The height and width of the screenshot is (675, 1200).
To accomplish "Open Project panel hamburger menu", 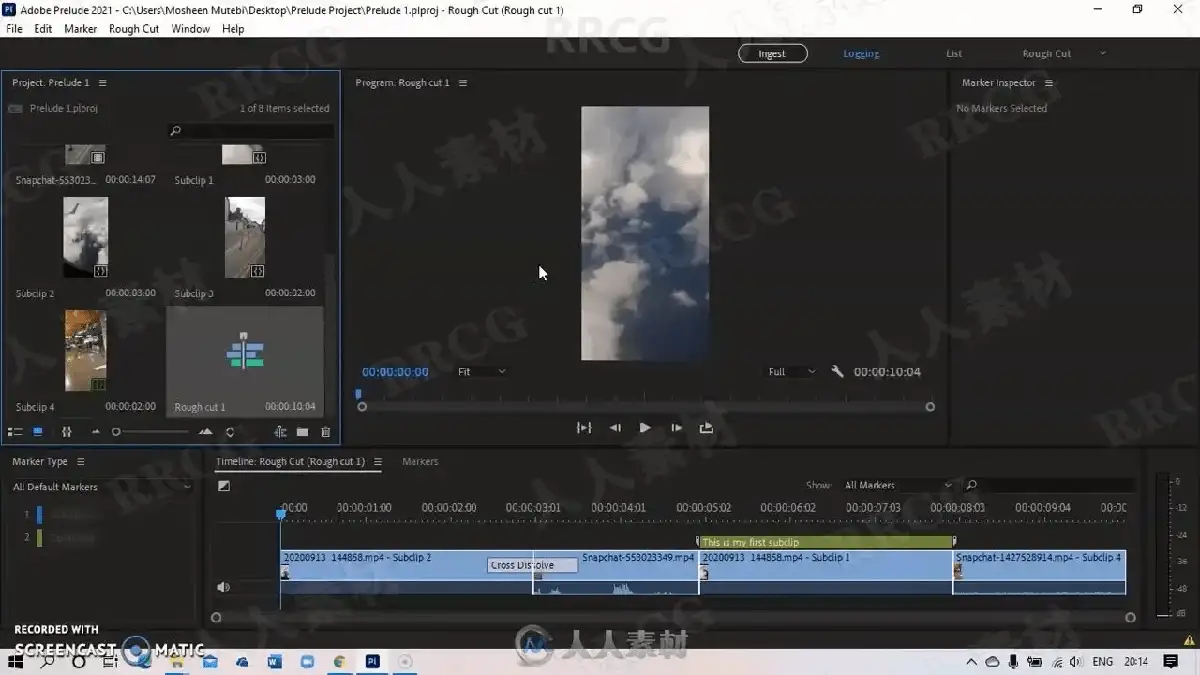I will tap(103, 83).
